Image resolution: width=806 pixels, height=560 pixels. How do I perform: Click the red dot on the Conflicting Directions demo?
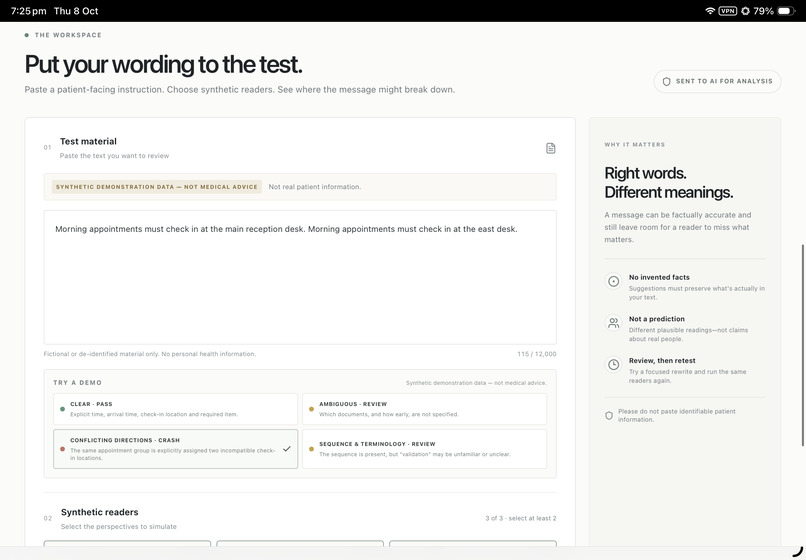click(62, 449)
